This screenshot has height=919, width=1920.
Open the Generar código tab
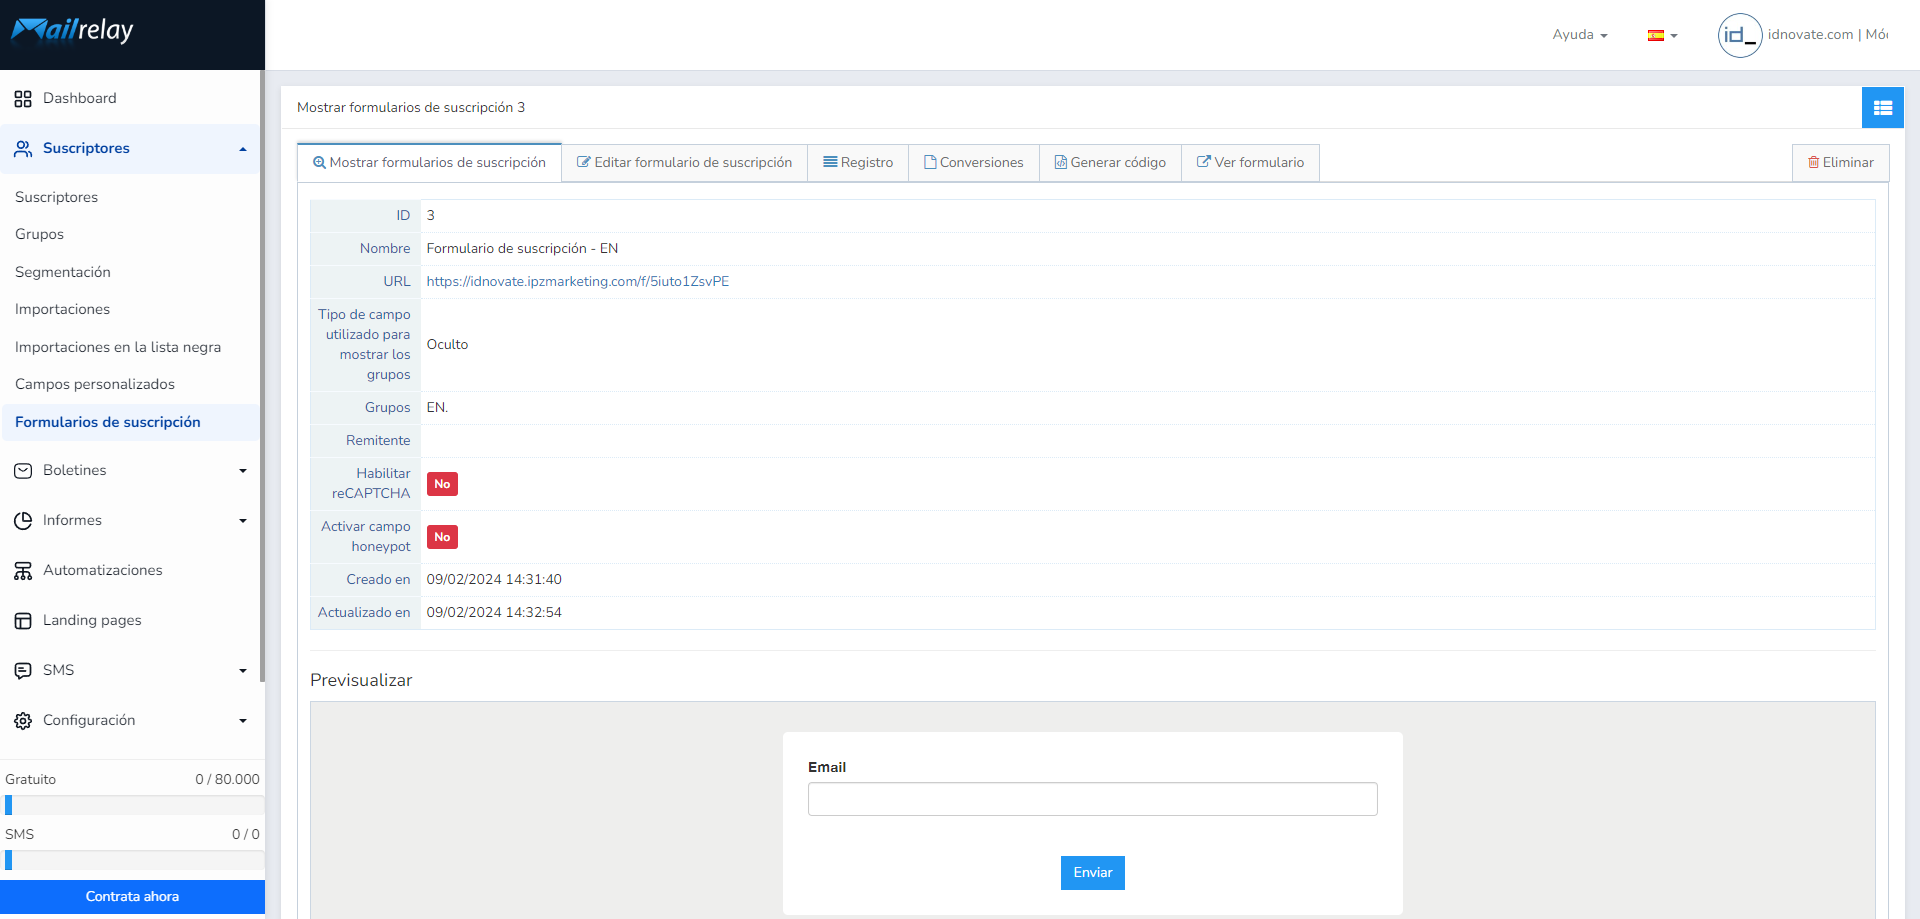(x=1111, y=163)
